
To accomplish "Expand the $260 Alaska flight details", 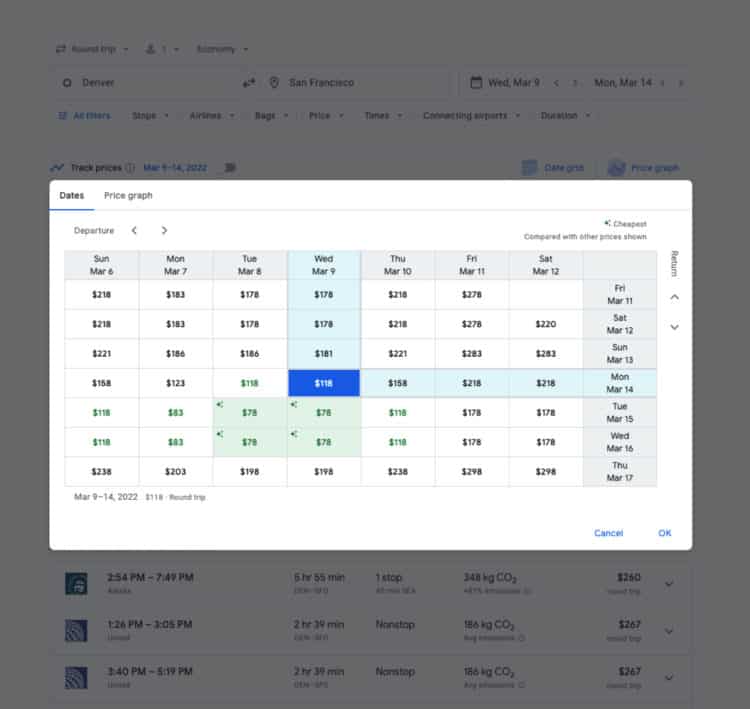I will 669,584.
